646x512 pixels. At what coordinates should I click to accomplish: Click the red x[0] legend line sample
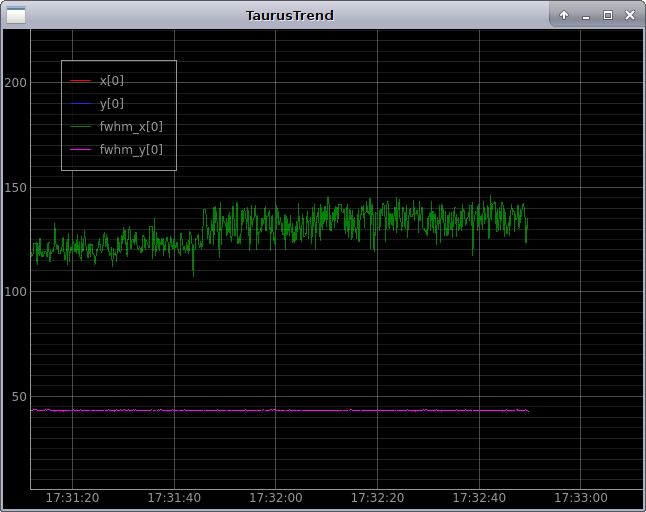81,81
